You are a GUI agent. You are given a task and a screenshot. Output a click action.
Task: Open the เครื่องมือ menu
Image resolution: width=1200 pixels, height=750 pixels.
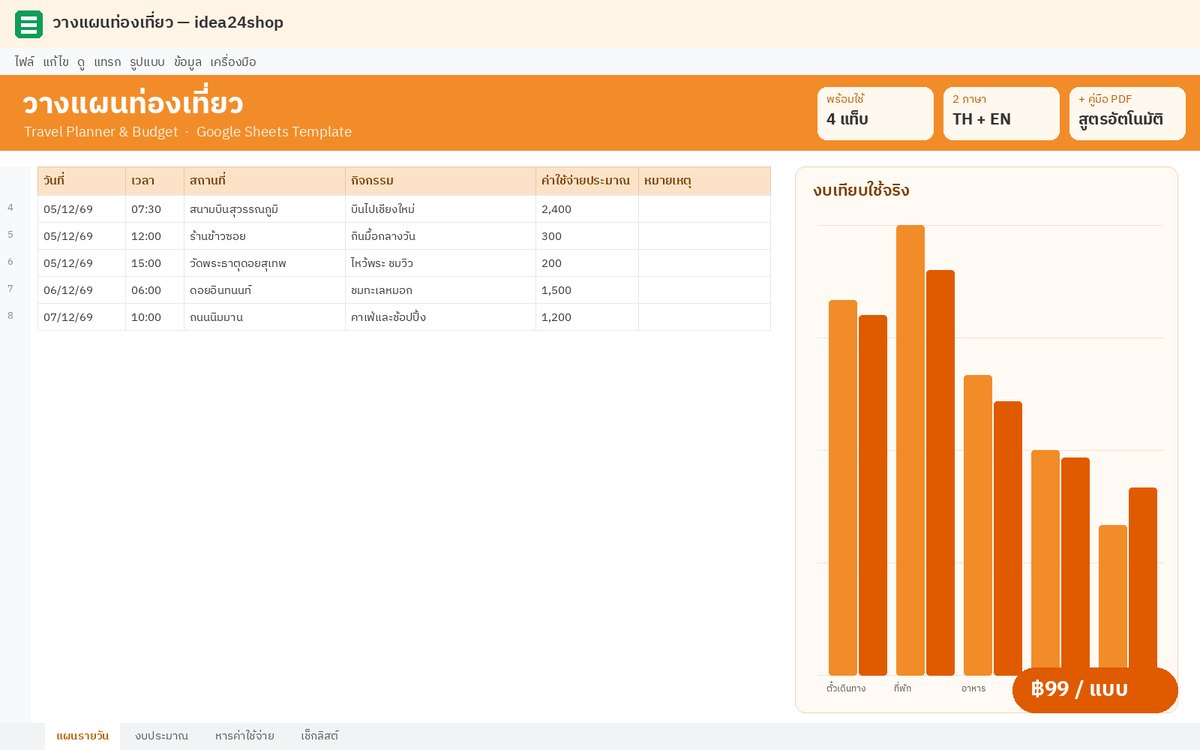pyautogui.click(x=233, y=62)
